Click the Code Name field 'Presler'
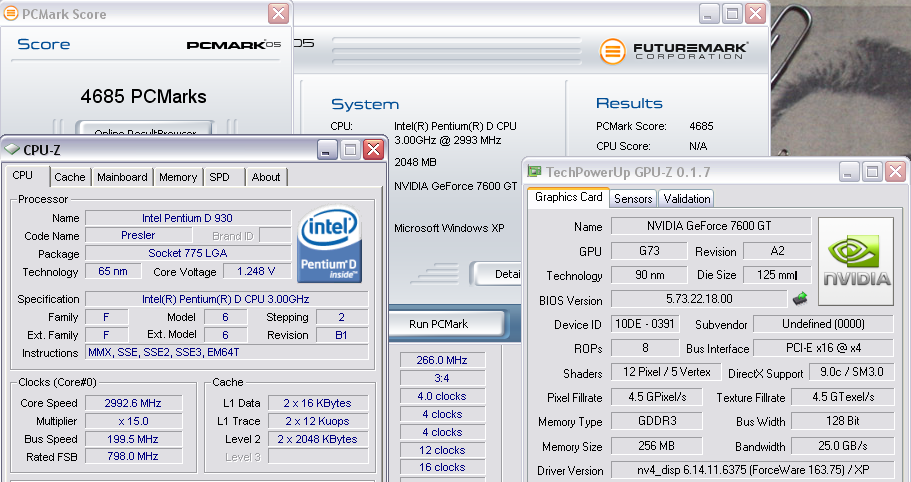Screen dimensions: 911x482 point(138,235)
